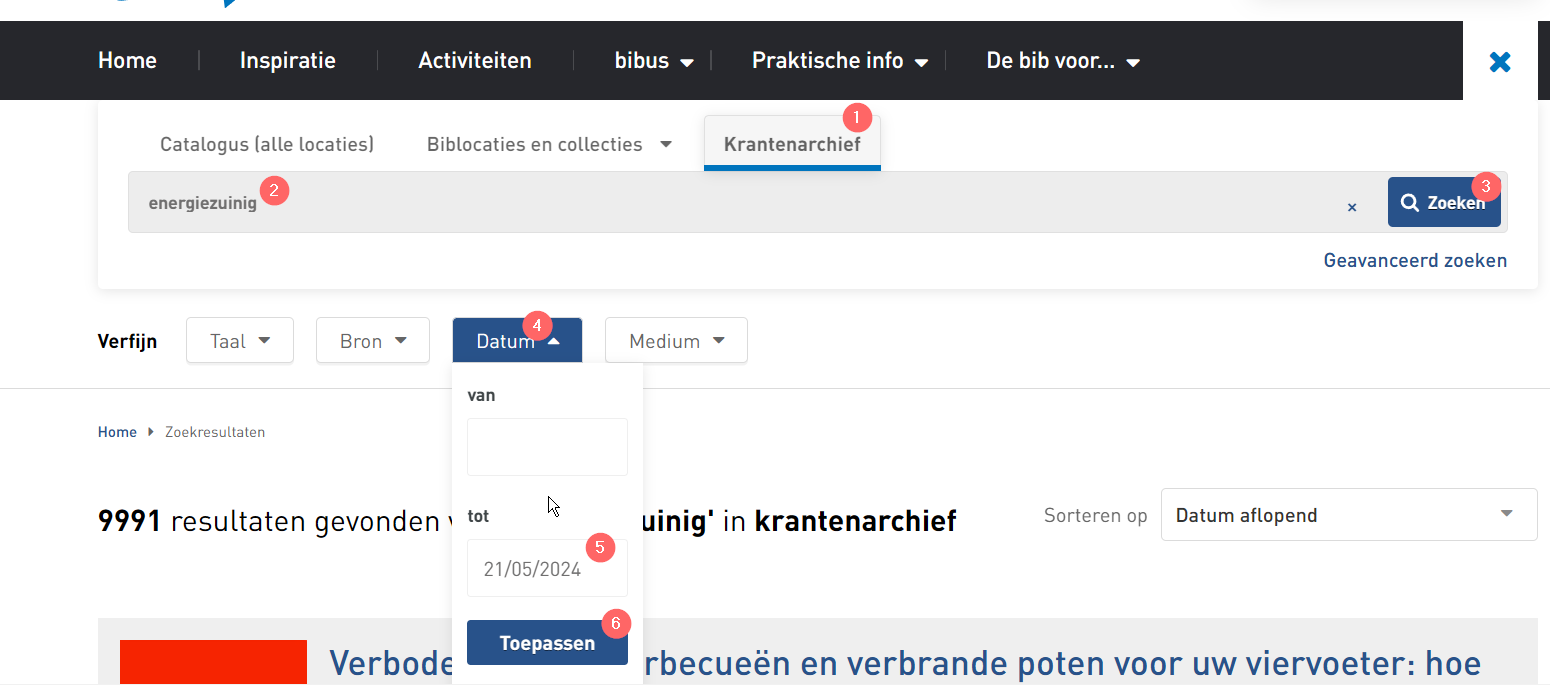
Task: Open the Sorteren op dropdown
Action: pos(1348,515)
